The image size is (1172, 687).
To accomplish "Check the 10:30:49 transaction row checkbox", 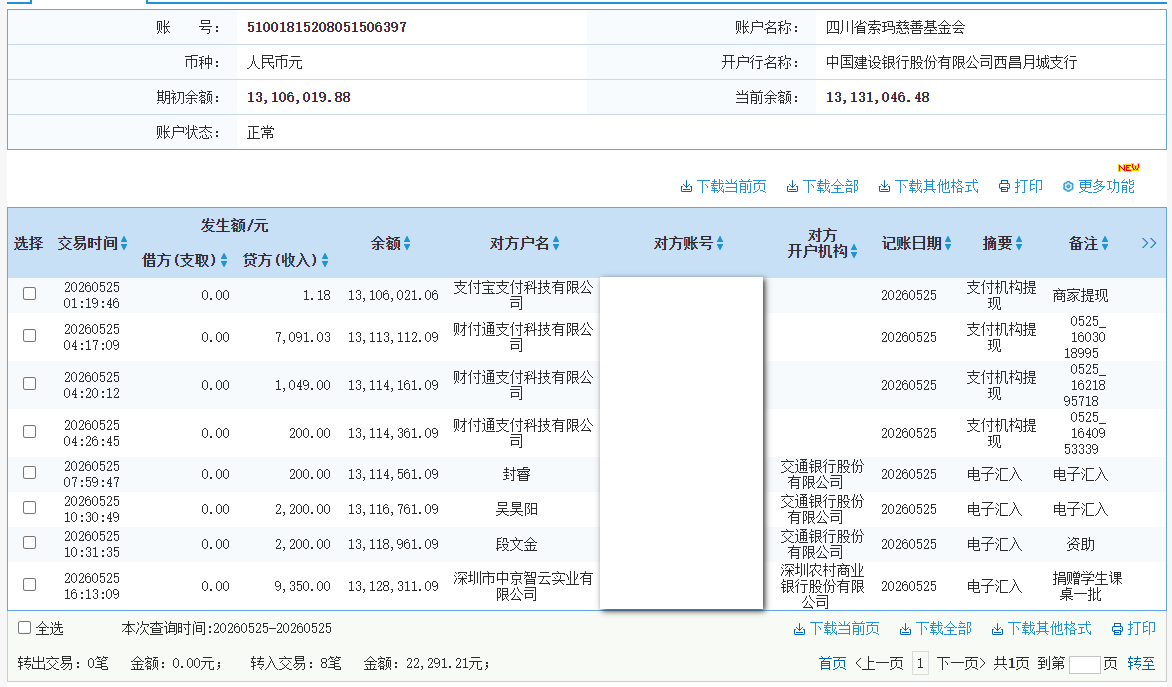I will click(29, 508).
